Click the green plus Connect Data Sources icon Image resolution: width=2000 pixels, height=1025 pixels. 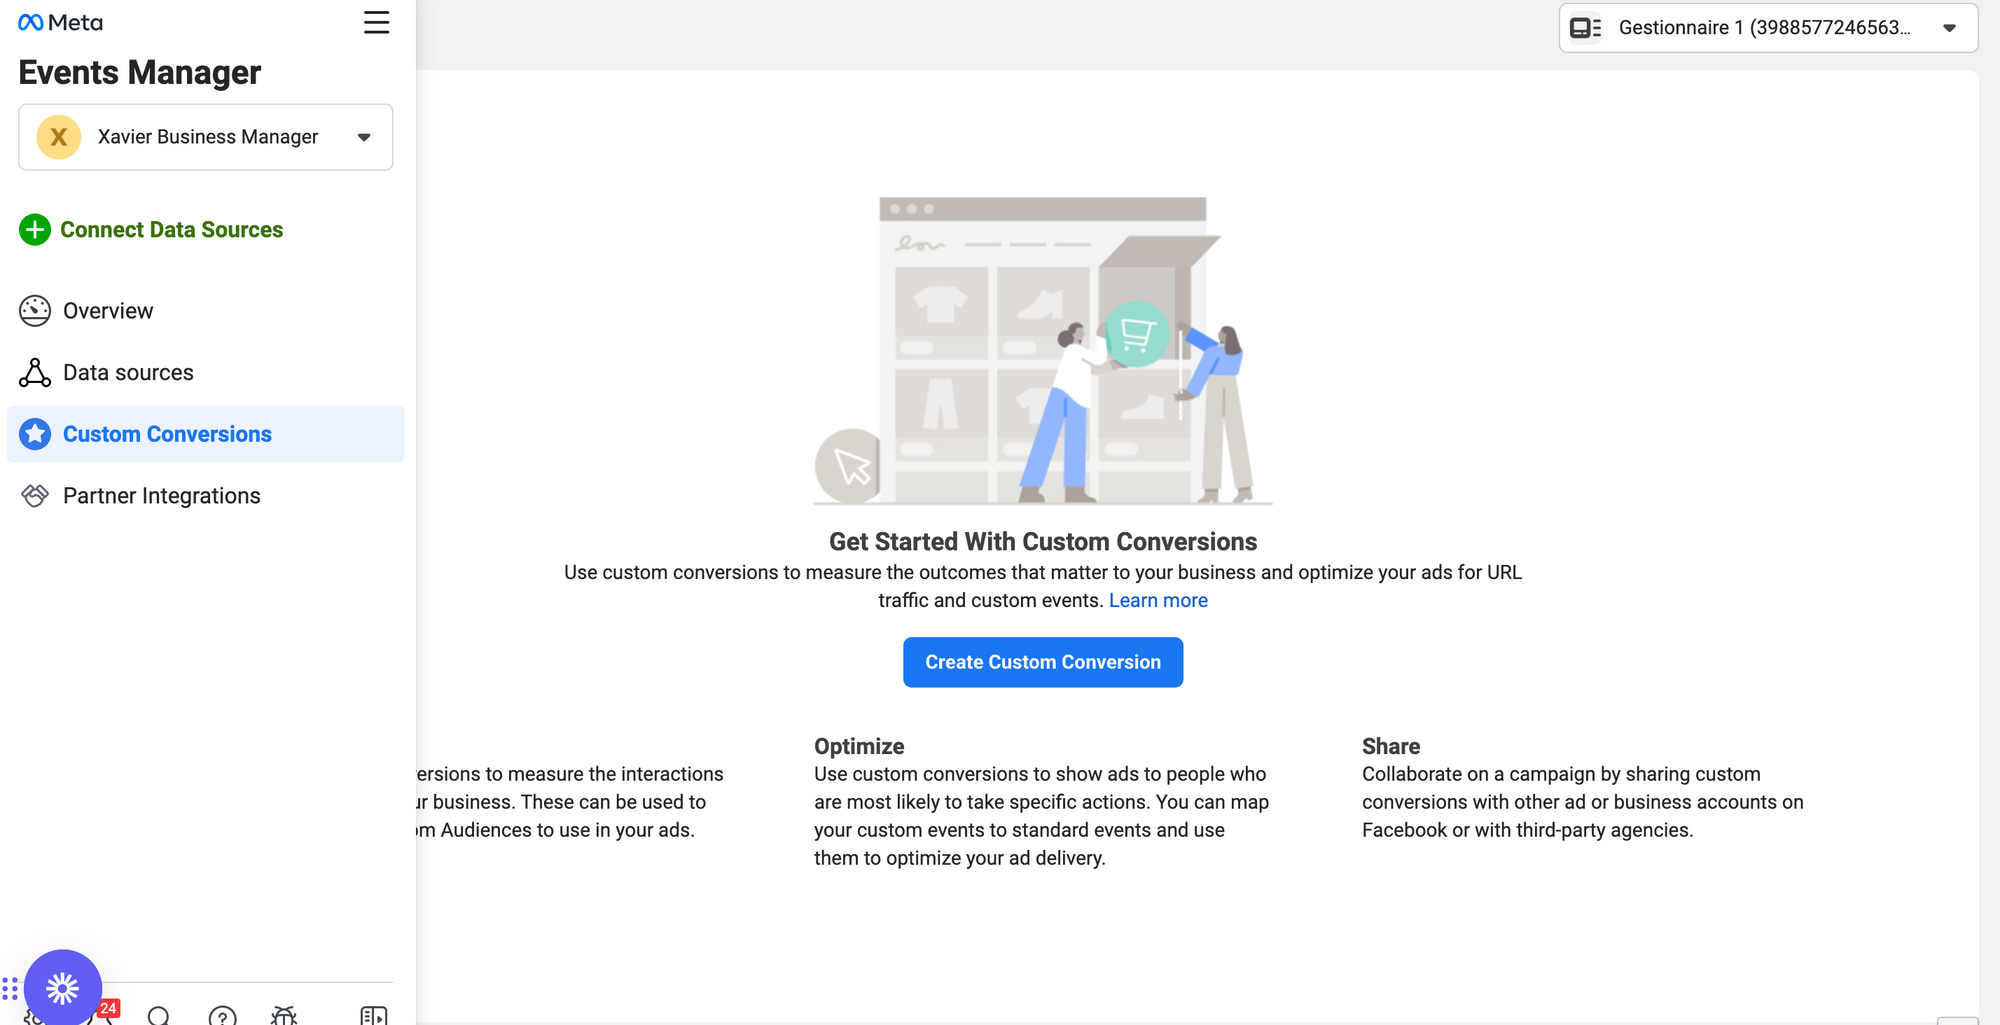(34, 229)
